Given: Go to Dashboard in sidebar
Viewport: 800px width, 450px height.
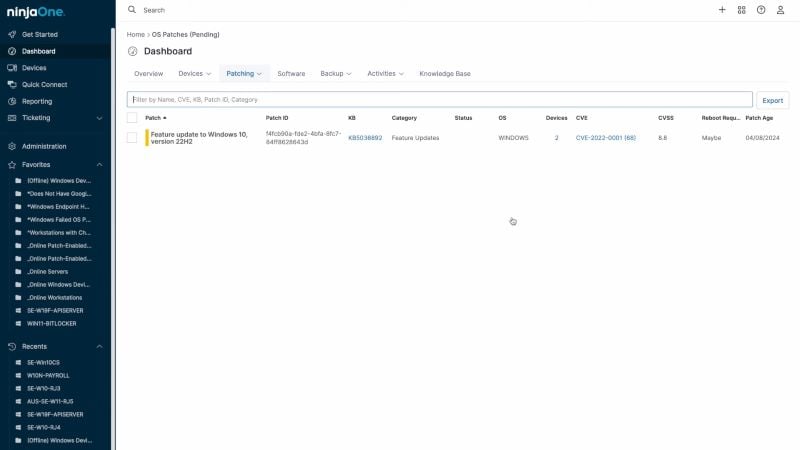Looking at the screenshot, I should pos(39,52).
